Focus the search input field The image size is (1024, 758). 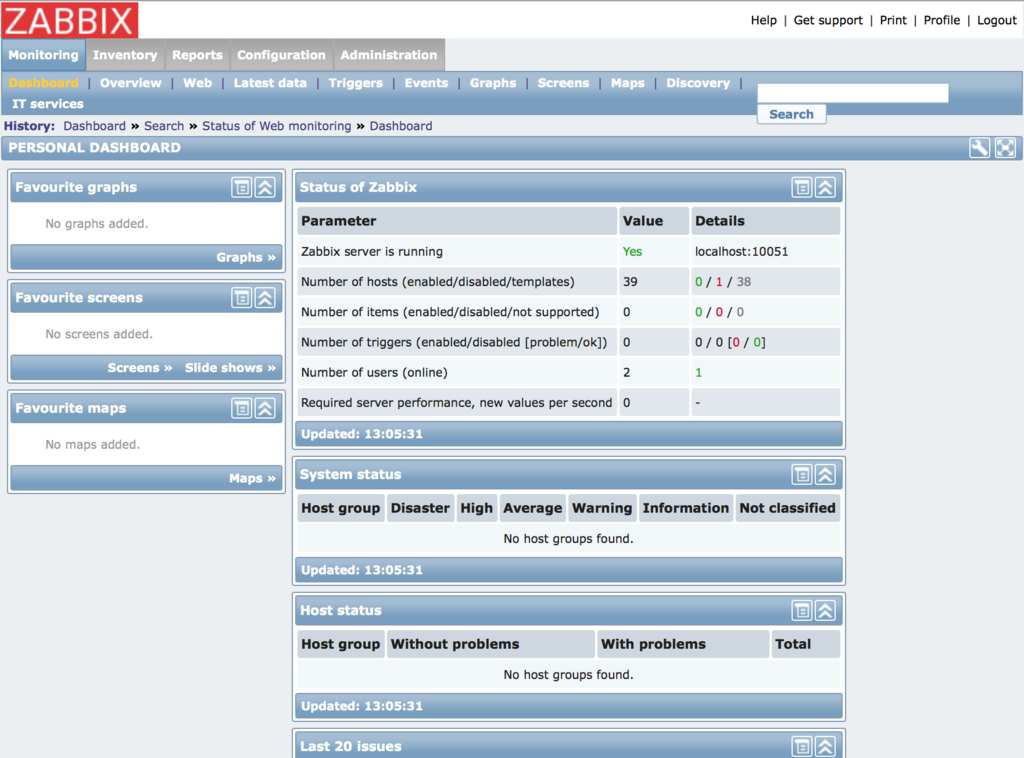[x=853, y=93]
